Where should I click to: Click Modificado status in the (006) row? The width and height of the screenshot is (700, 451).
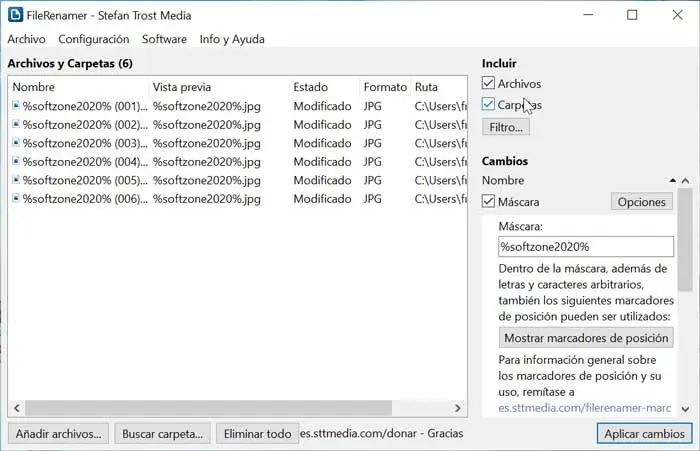322,199
